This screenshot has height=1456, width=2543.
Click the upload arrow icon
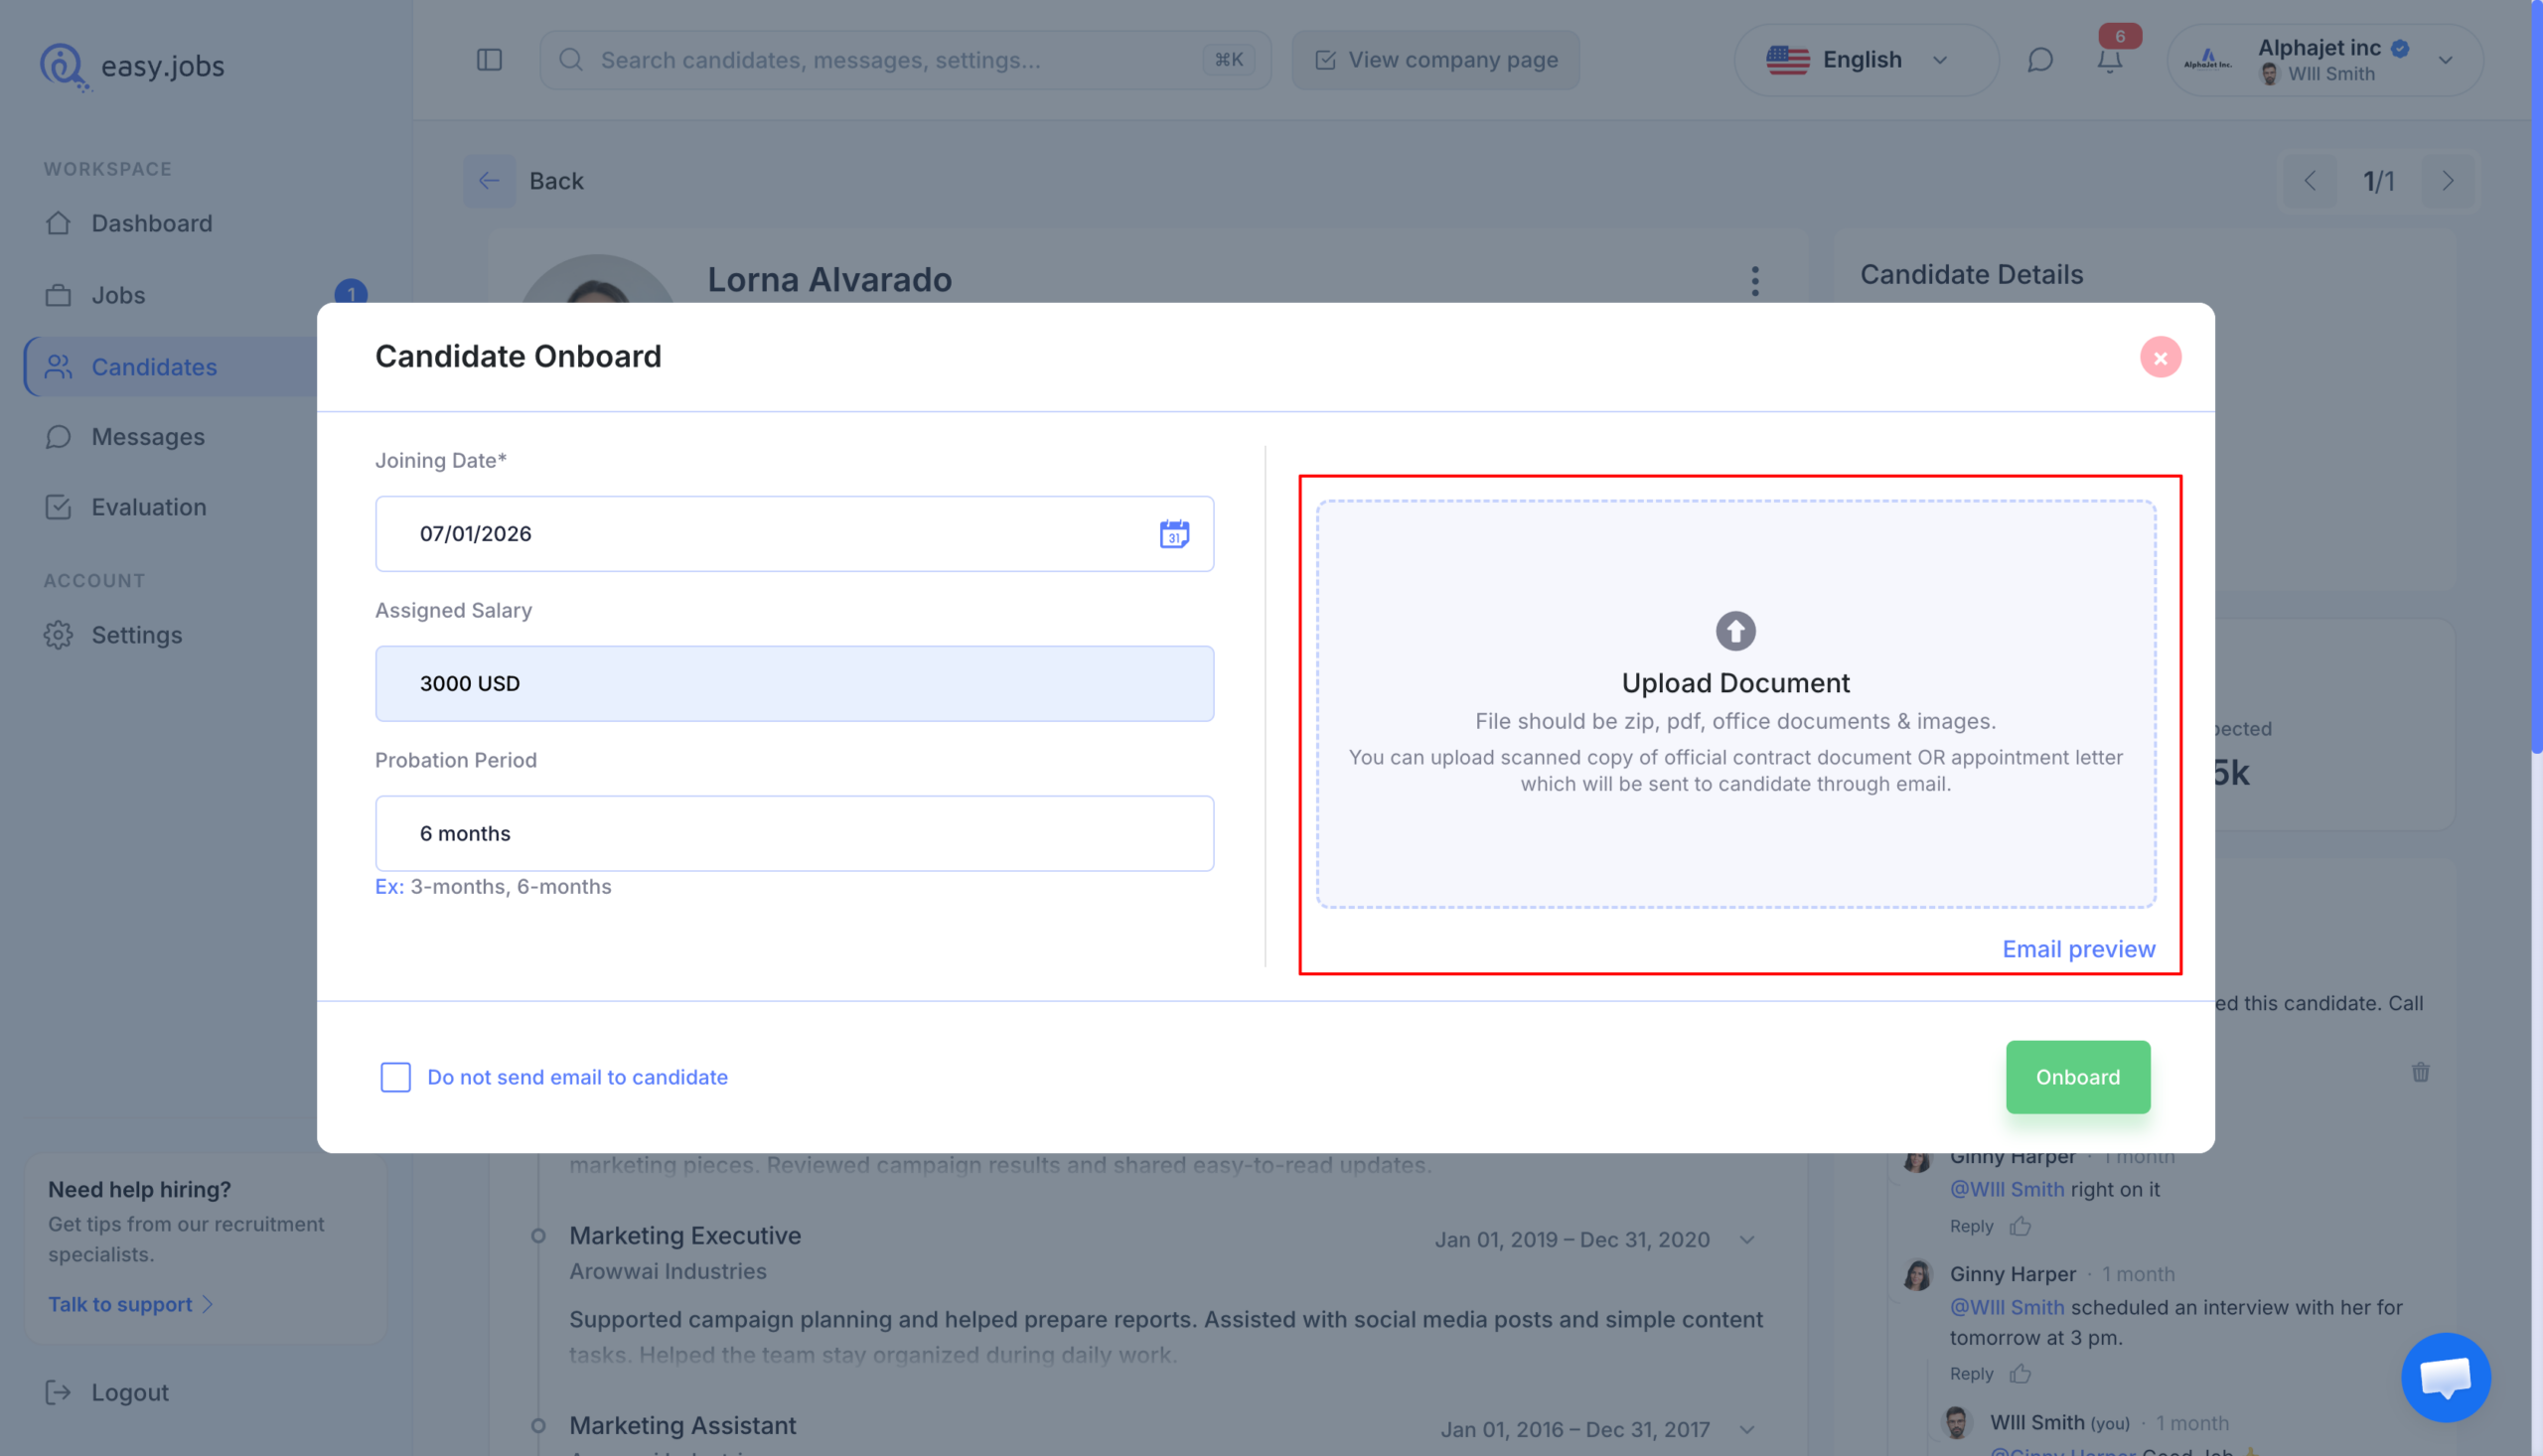point(1735,631)
